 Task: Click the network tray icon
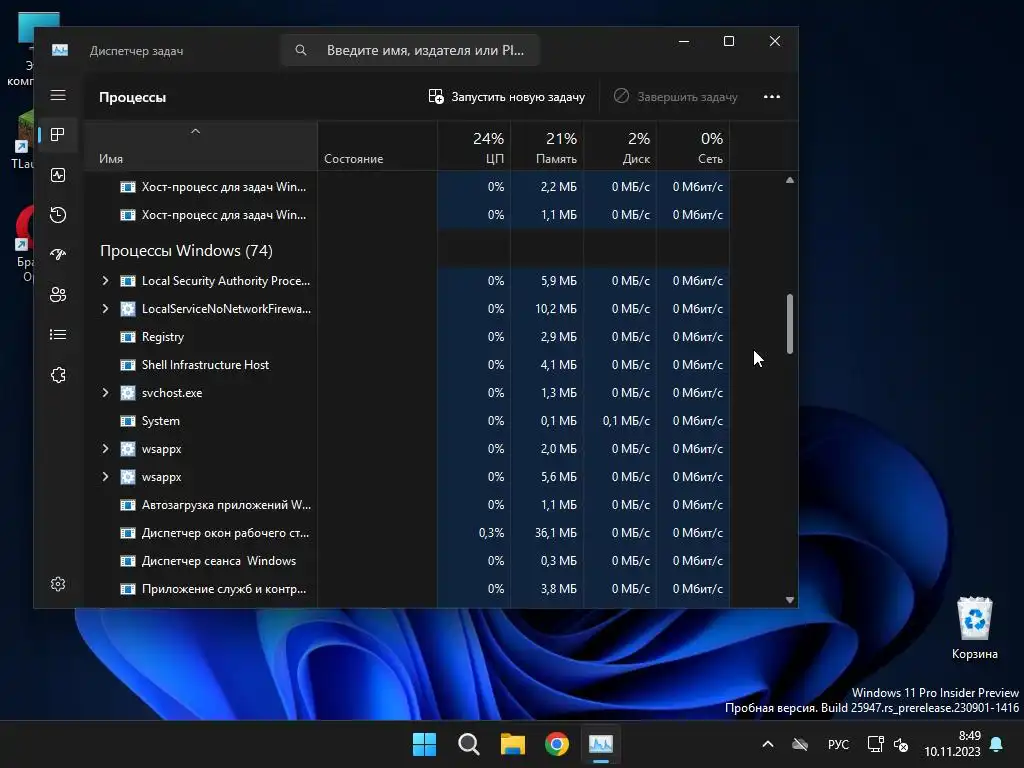point(875,744)
